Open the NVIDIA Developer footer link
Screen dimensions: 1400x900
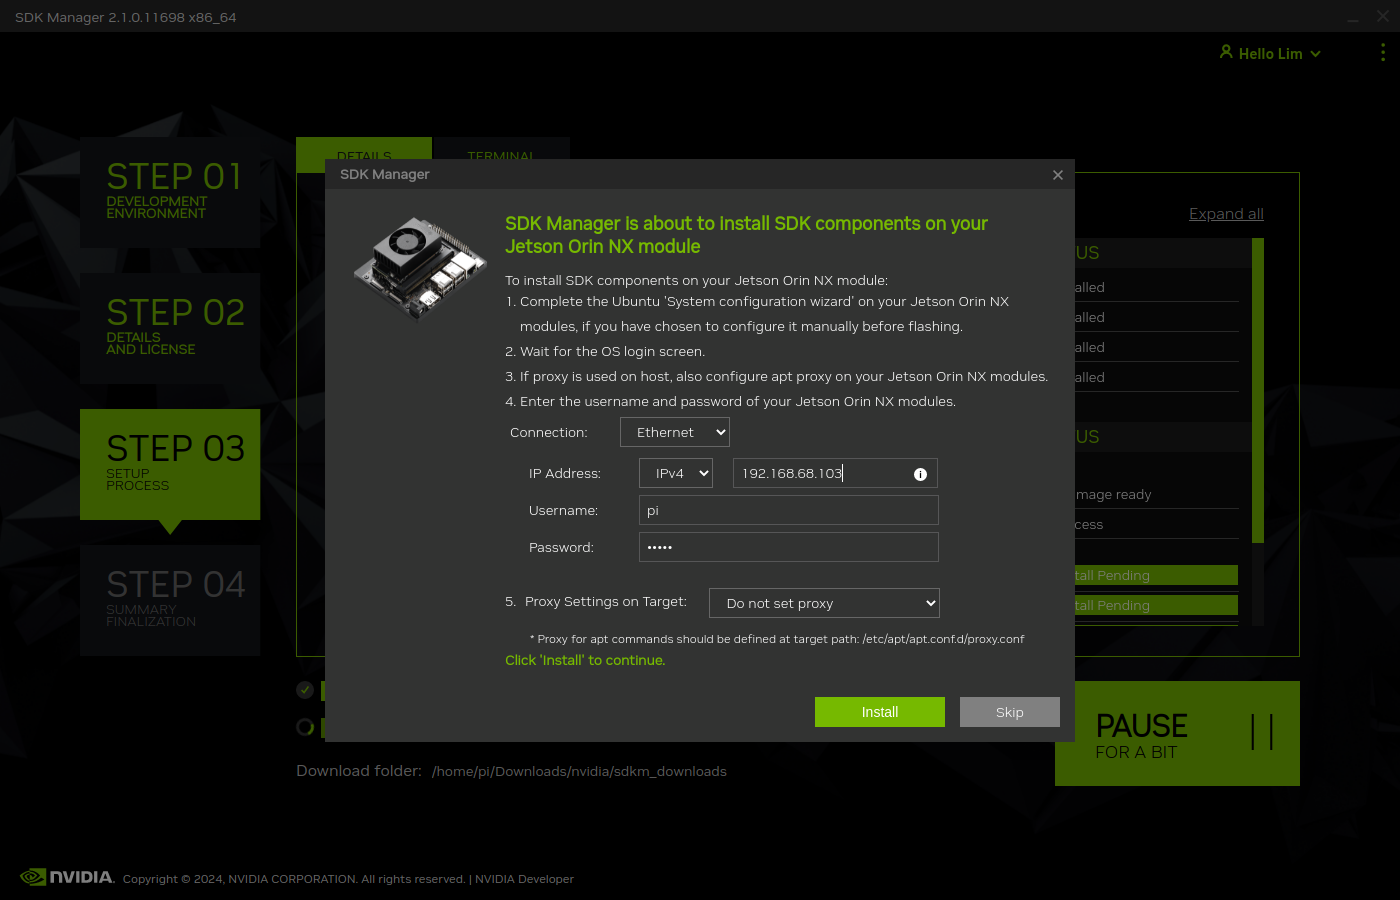[x=524, y=879]
